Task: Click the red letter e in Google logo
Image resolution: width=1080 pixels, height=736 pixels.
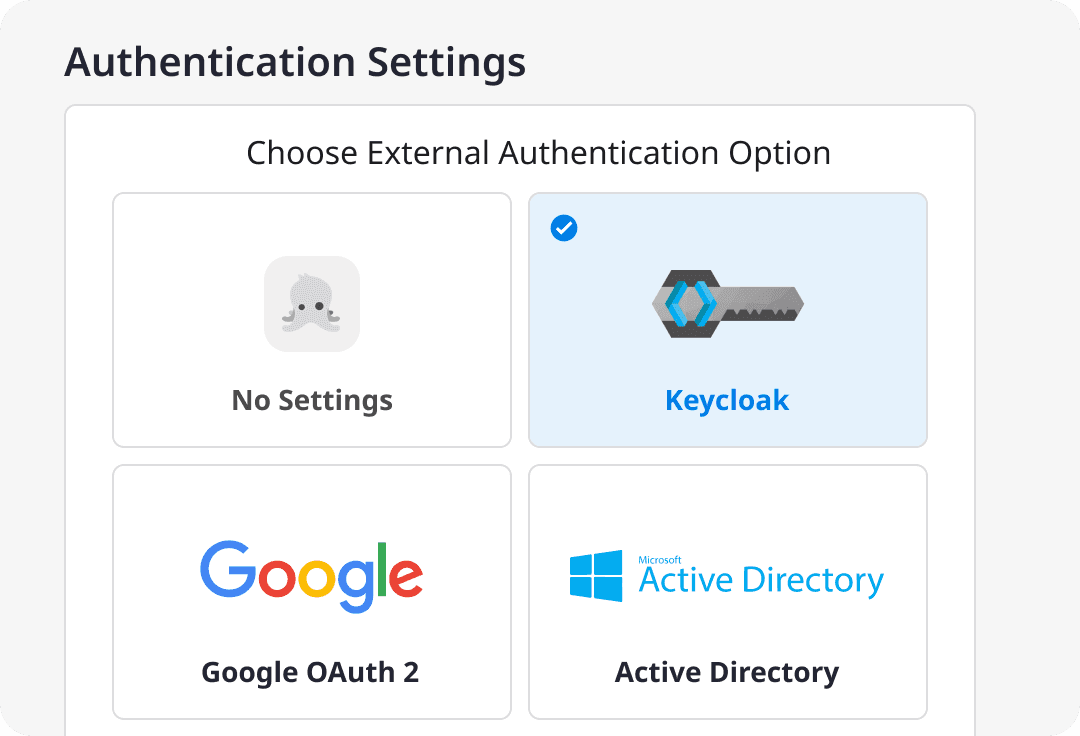Action: point(405,577)
